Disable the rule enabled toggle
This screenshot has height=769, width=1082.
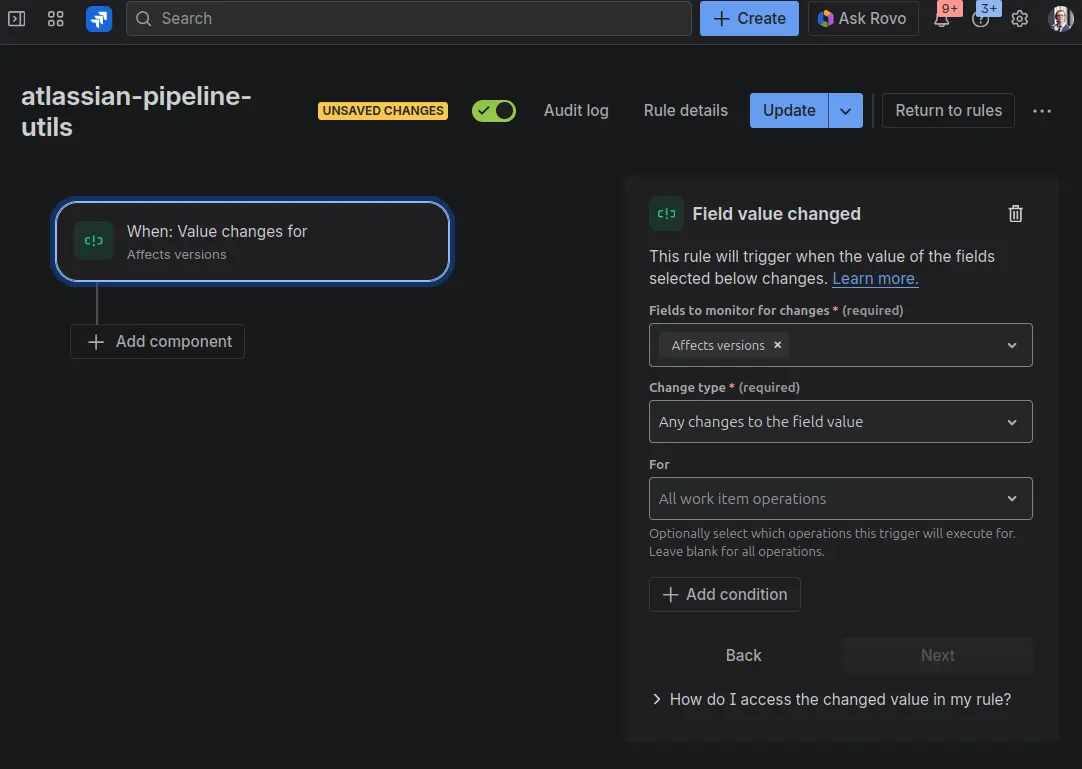point(494,111)
